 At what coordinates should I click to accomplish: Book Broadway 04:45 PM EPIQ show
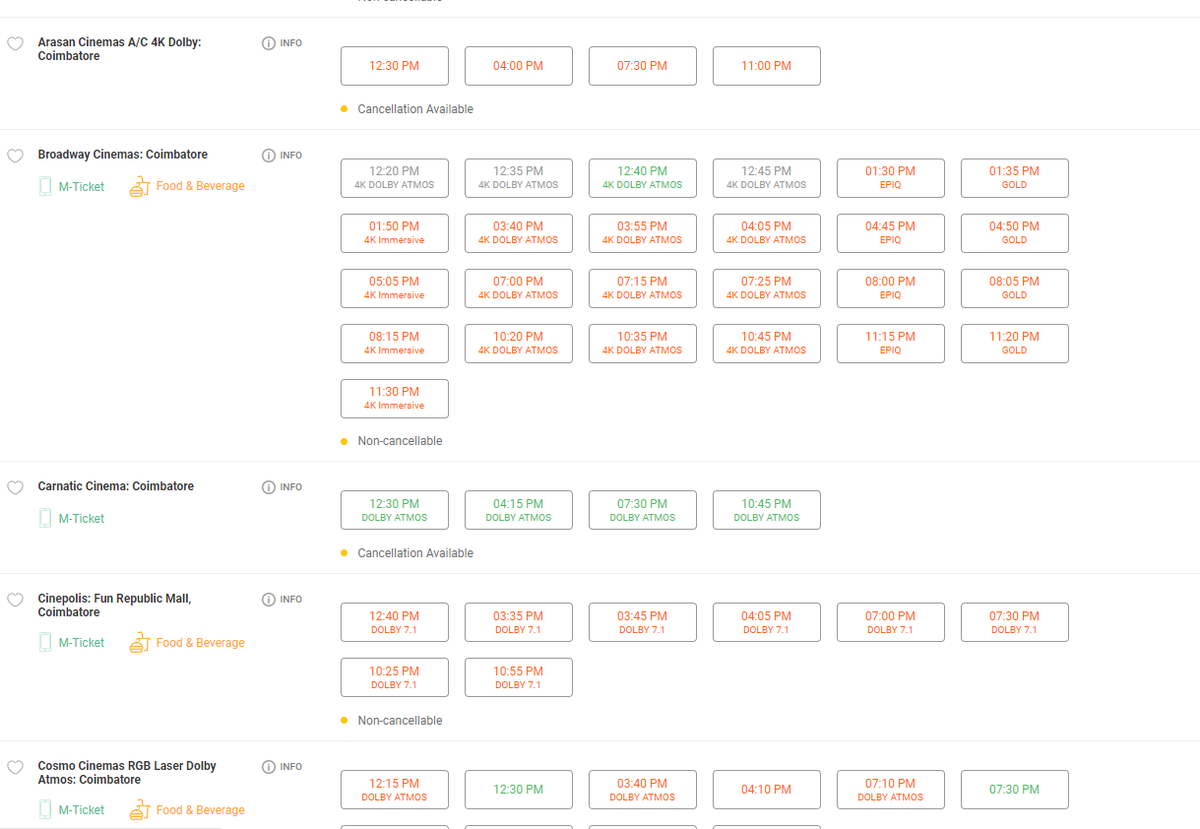click(x=890, y=233)
